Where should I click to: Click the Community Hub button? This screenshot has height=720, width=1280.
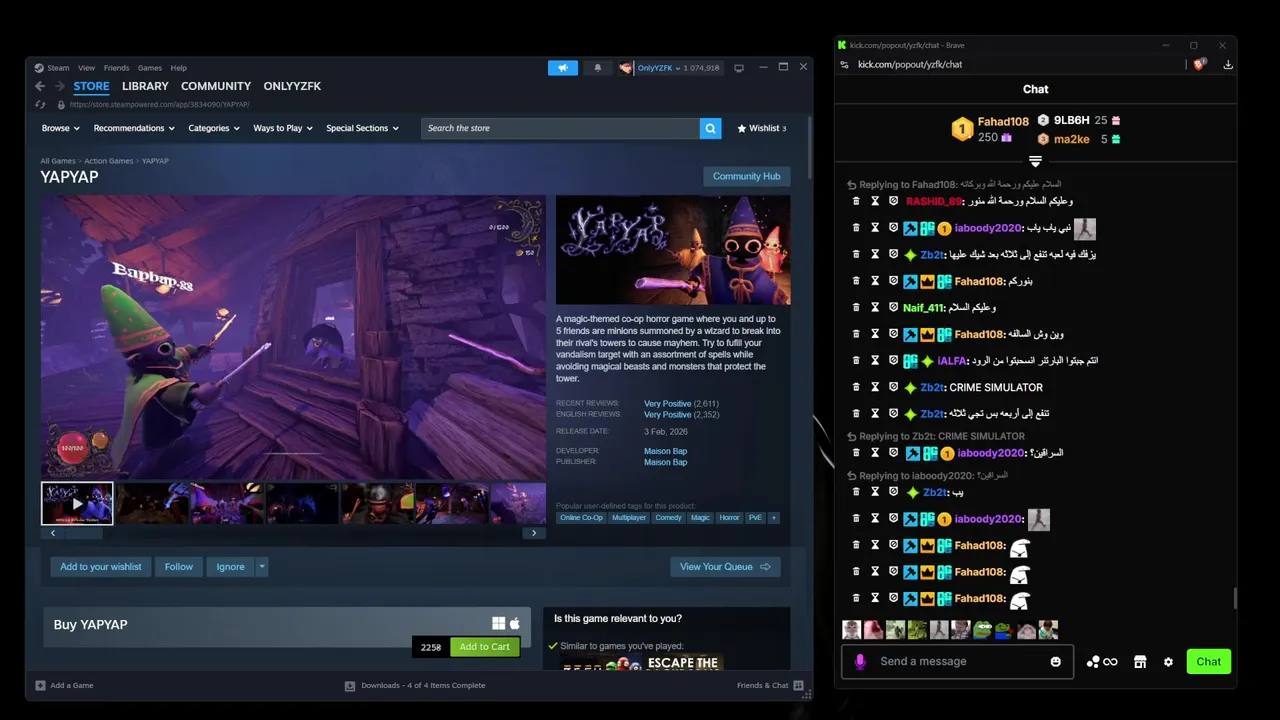pos(746,176)
